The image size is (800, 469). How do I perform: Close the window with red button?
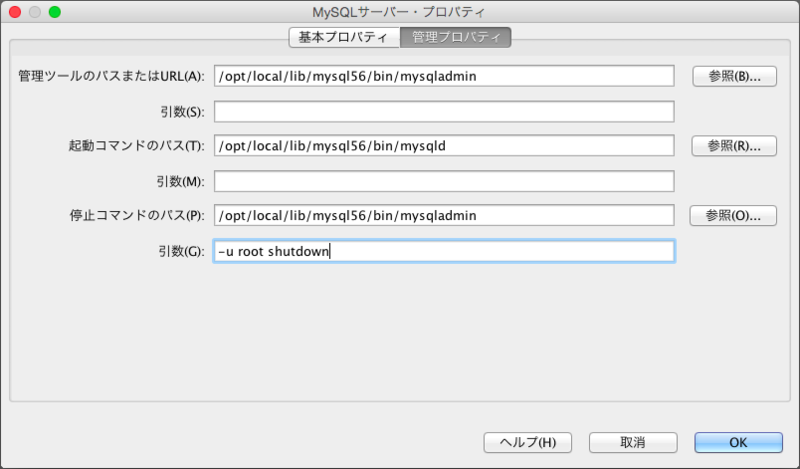15,12
